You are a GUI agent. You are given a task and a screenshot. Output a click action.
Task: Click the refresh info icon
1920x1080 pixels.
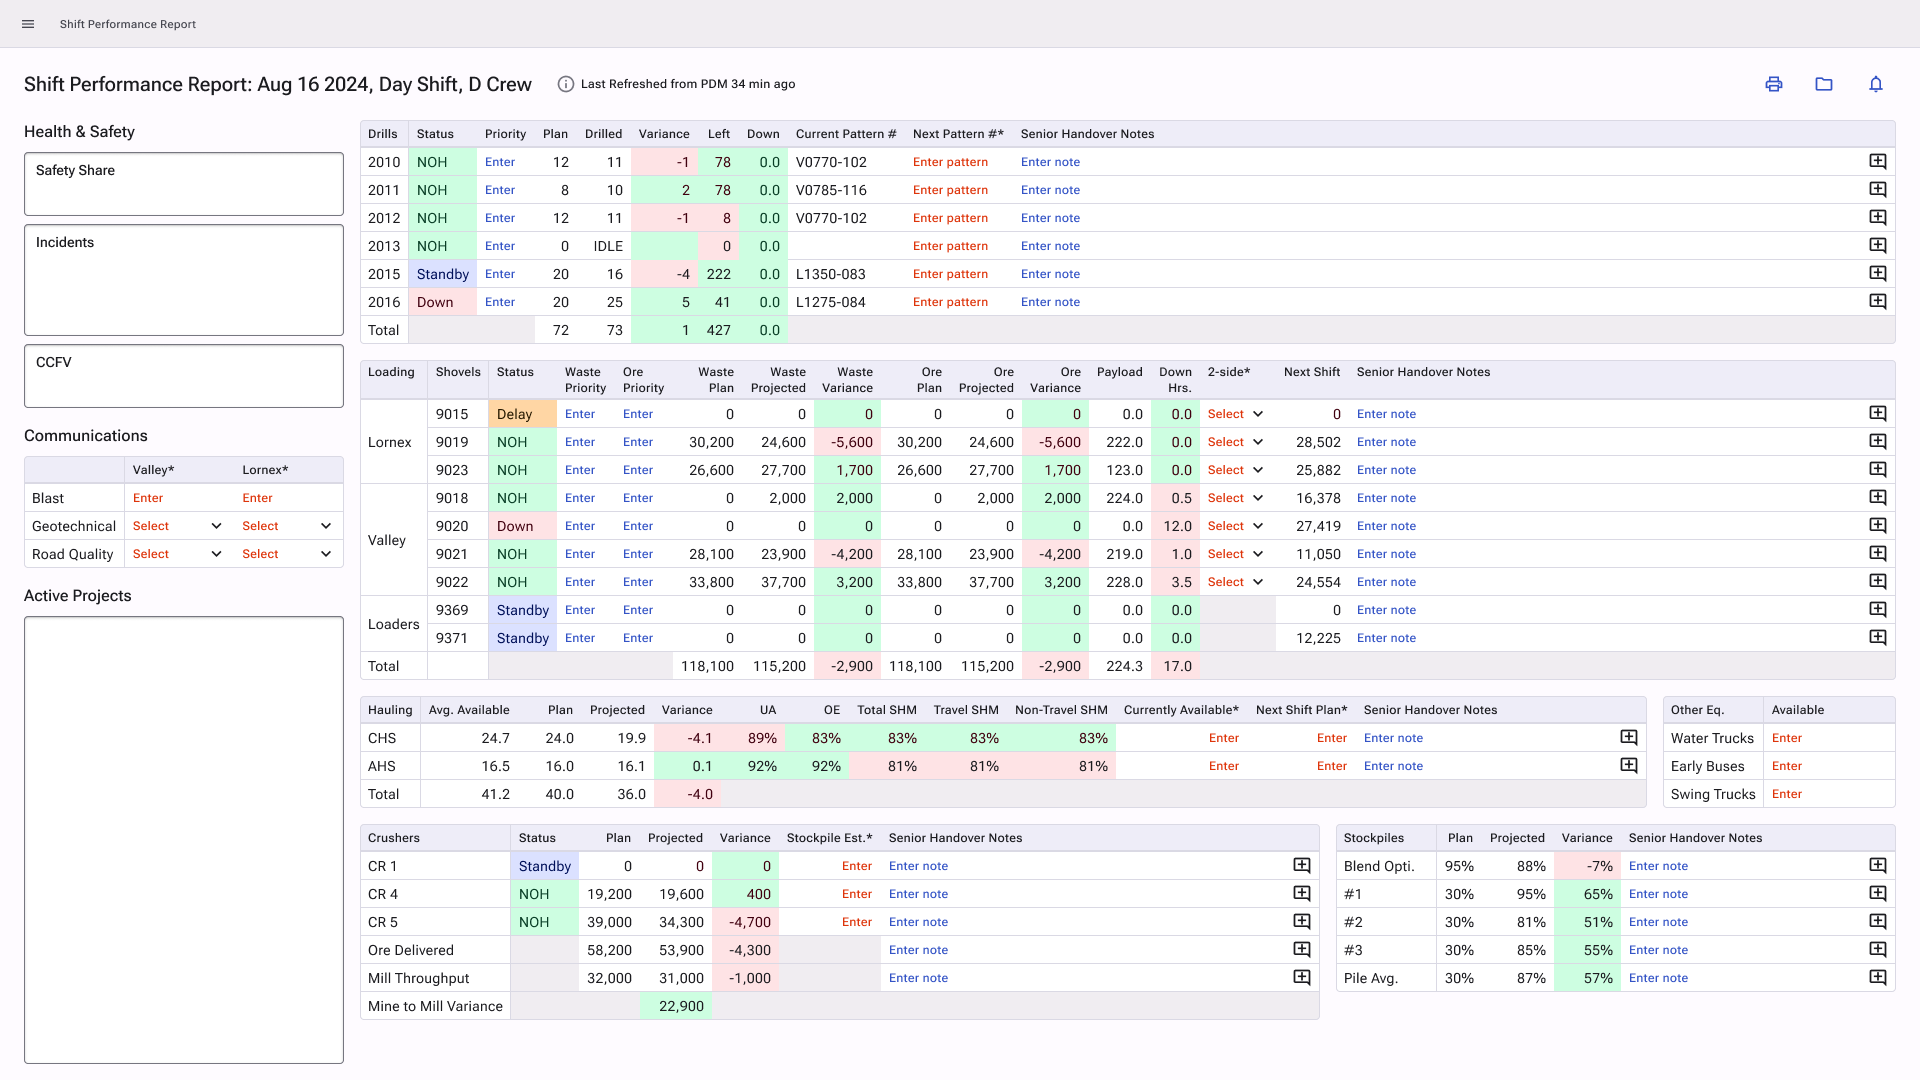565,84
